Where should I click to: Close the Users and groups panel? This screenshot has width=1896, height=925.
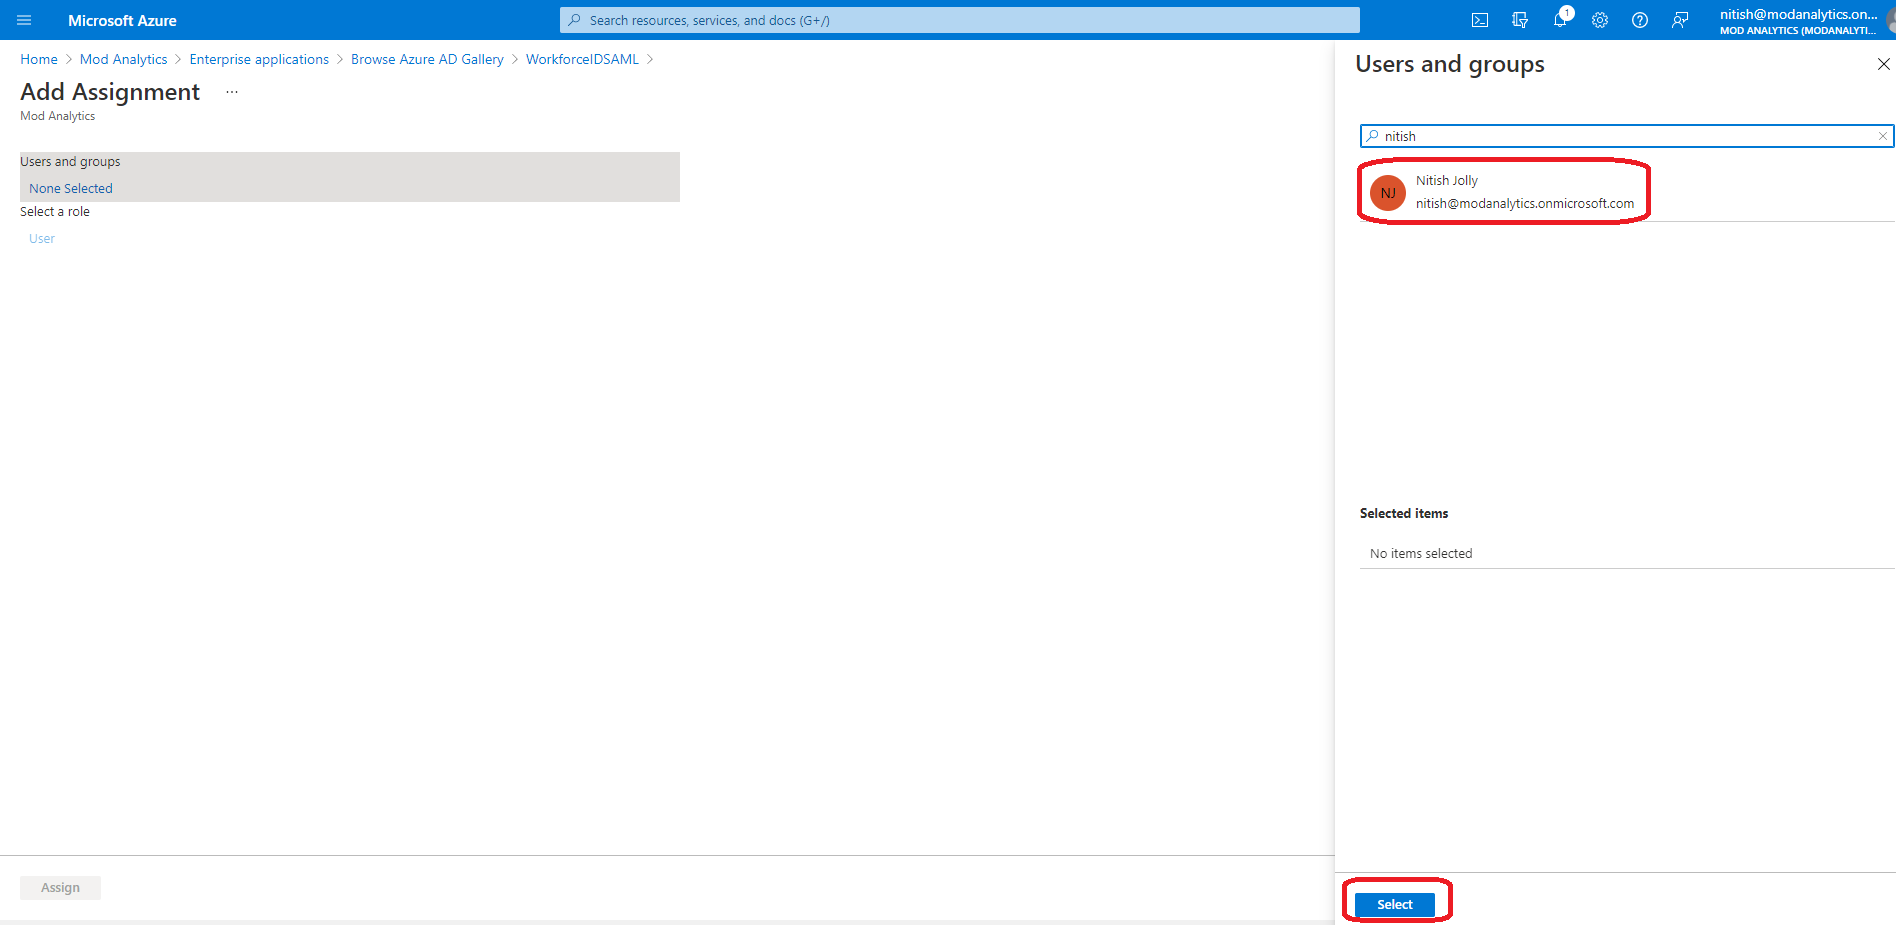click(x=1883, y=64)
